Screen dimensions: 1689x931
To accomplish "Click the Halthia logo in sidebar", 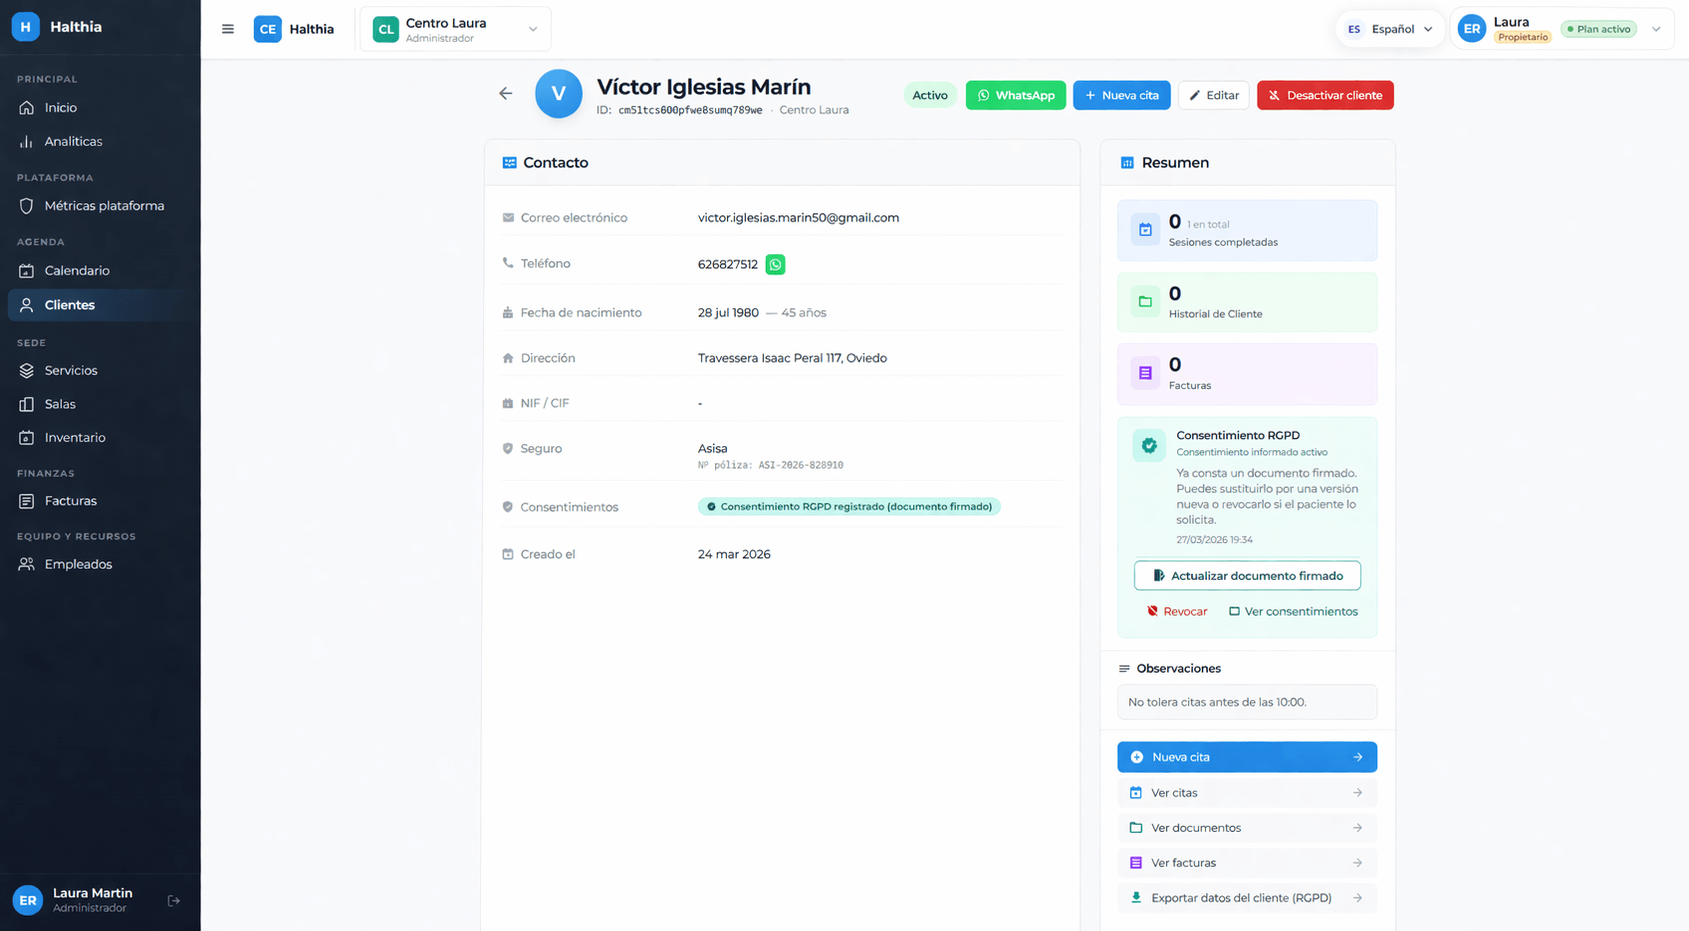I will coord(26,27).
